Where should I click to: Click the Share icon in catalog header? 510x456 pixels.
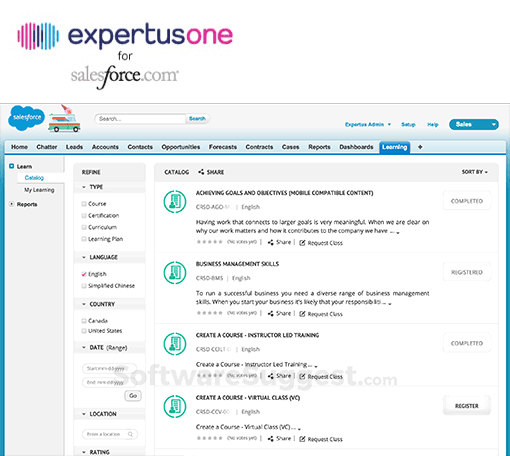pos(201,172)
